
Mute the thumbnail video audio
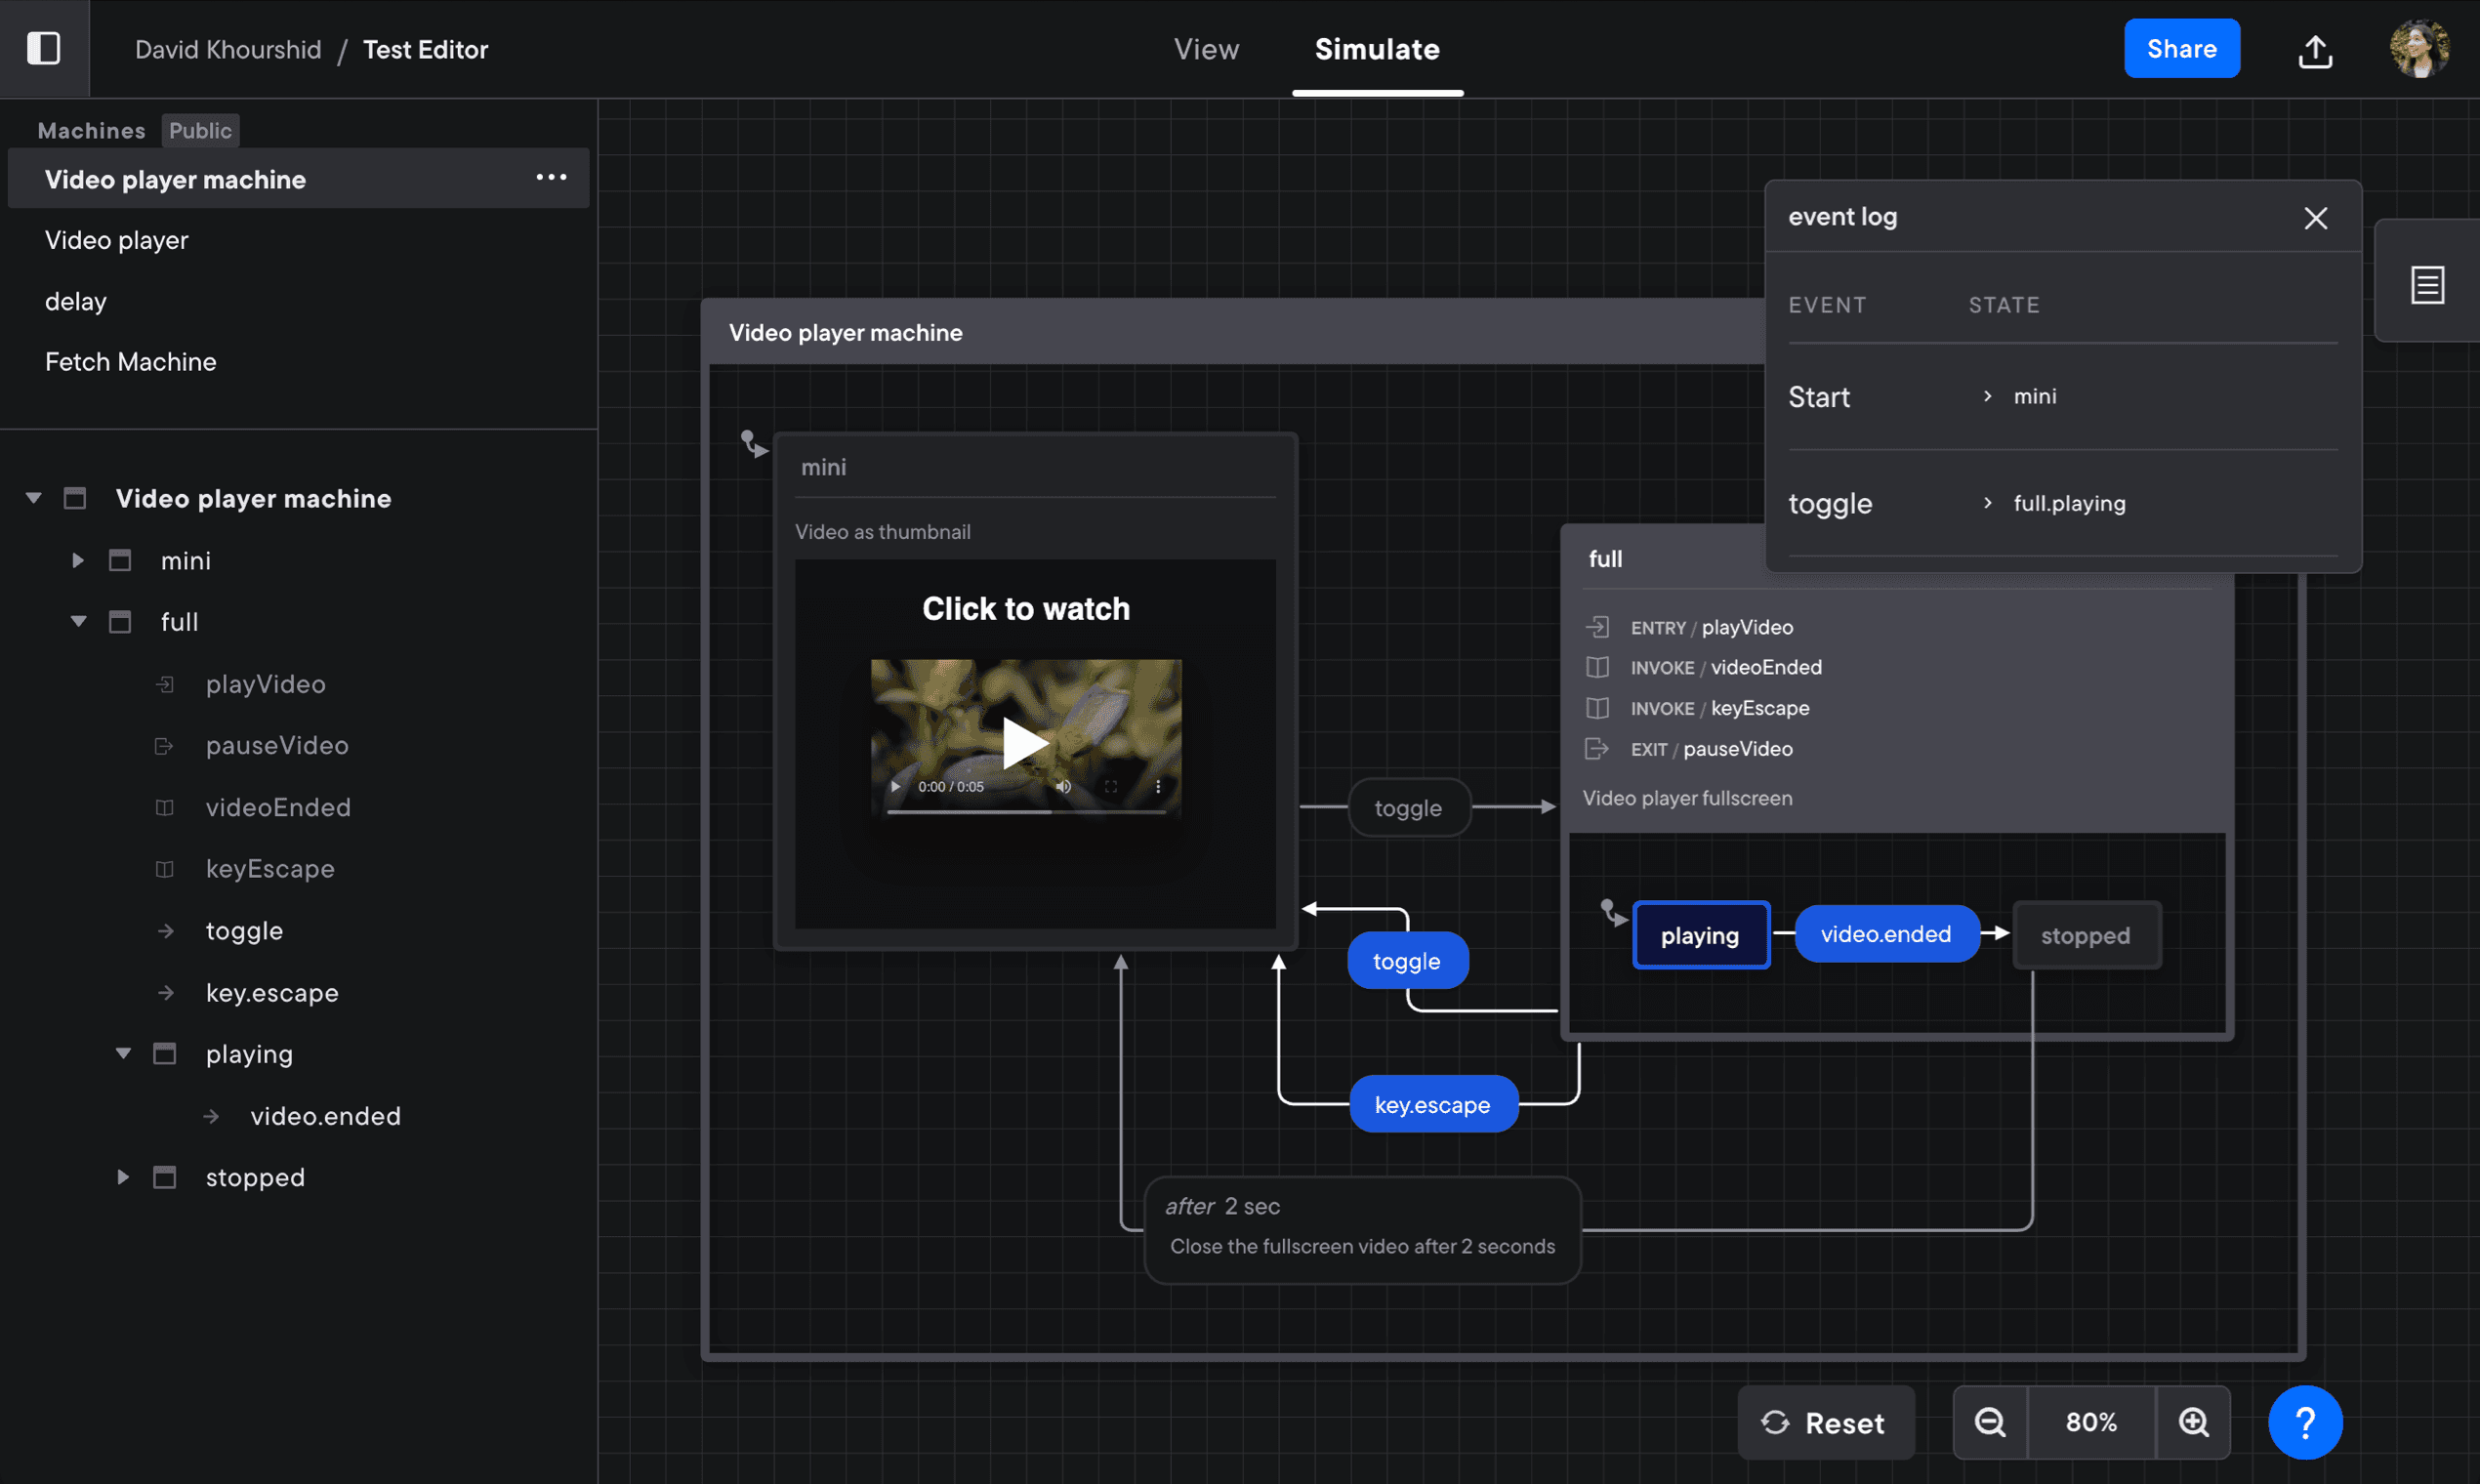1063,786
